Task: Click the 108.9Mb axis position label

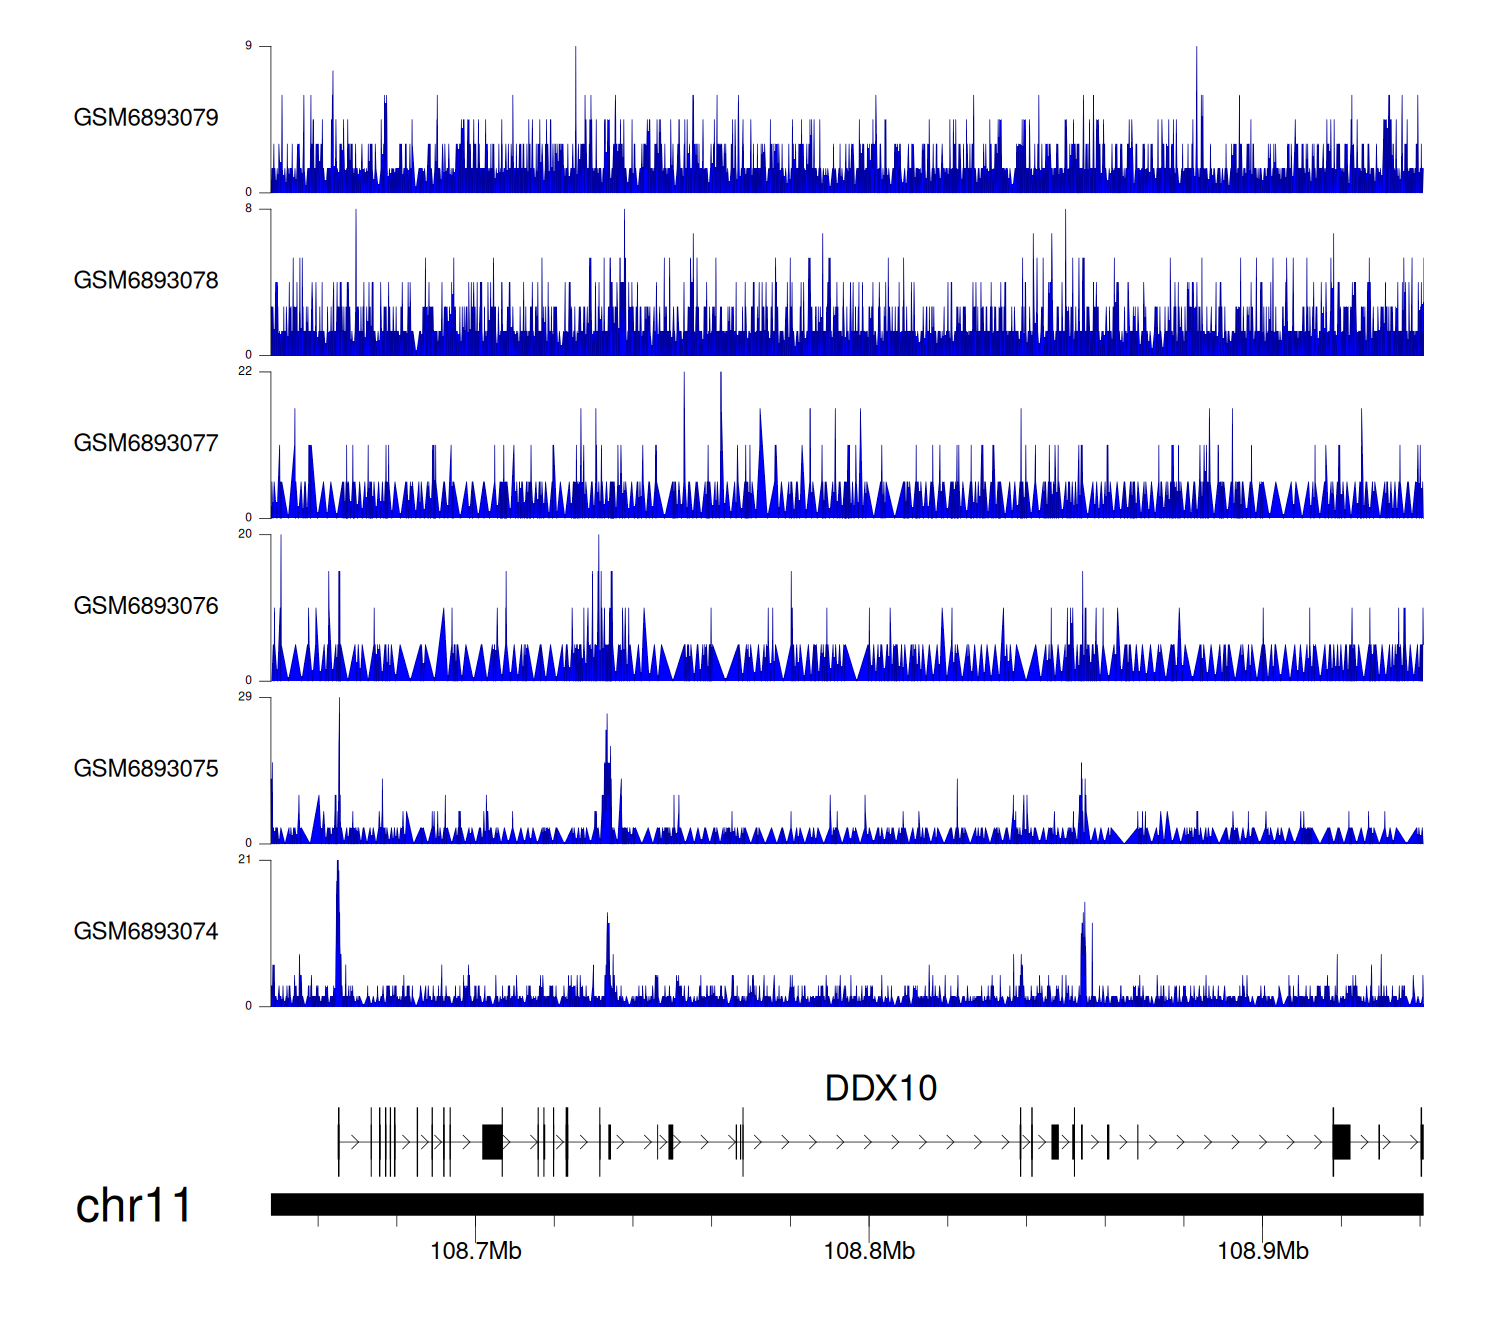Action: 1262,1251
